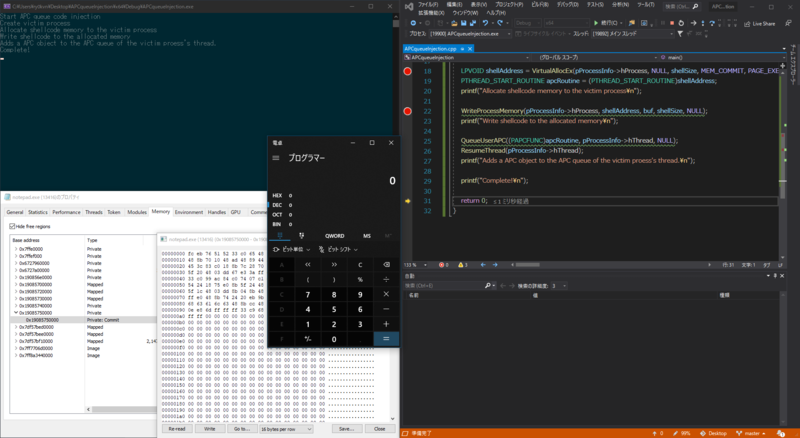Click the memory list horizontal scrollbar
Image resolution: width=800 pixels, height=438 pixels.
tap(121, 409)
